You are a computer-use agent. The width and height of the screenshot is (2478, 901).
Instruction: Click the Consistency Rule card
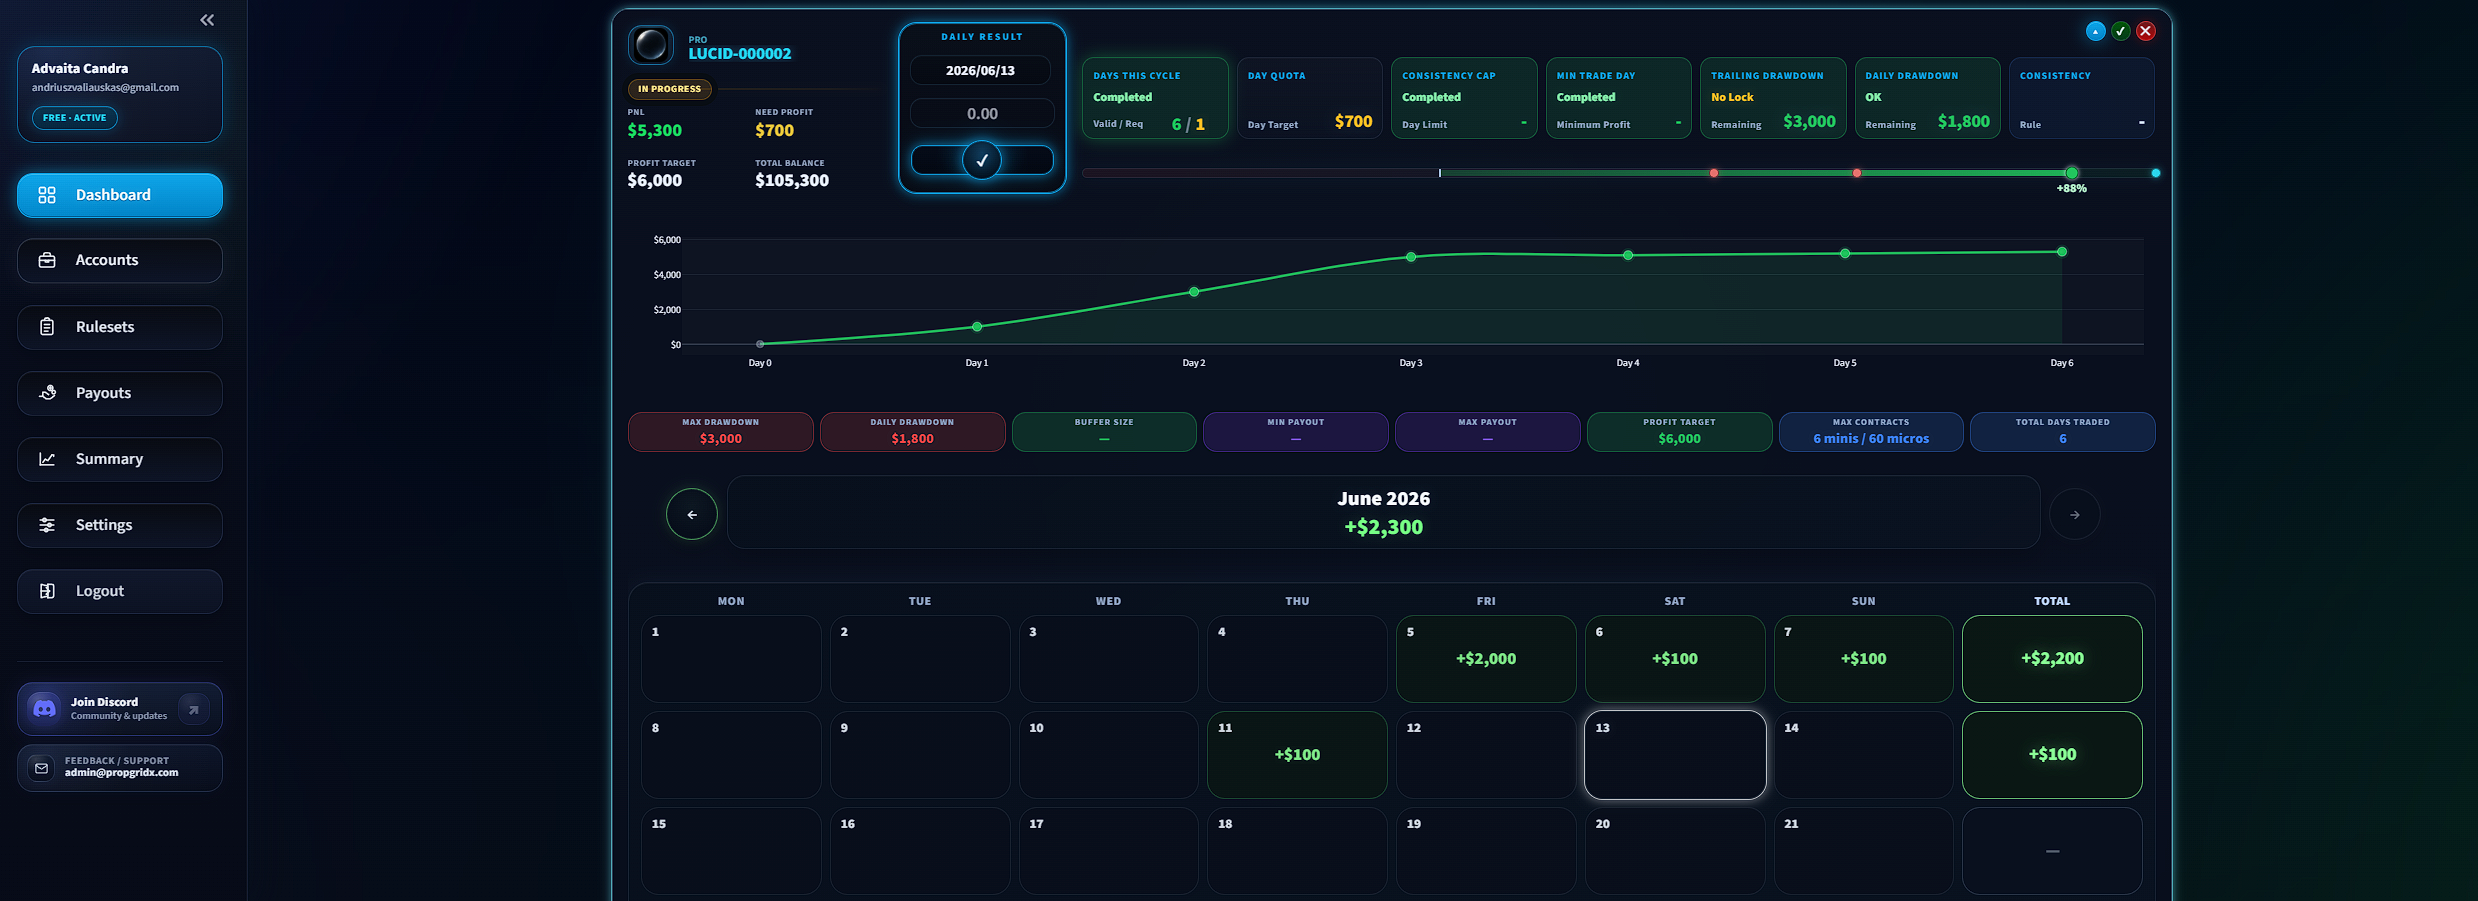coord(2082,98)
